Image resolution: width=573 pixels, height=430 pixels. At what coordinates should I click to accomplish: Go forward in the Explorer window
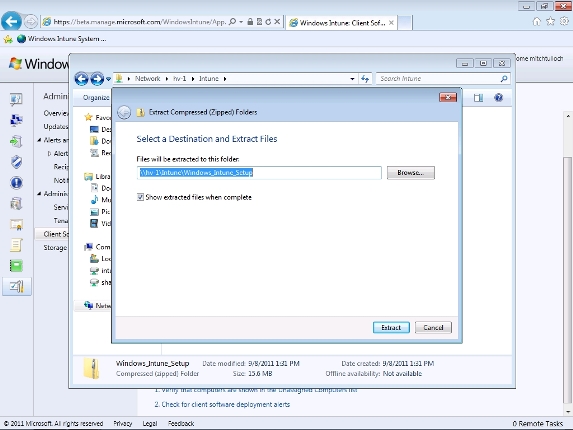coord(97,79)
